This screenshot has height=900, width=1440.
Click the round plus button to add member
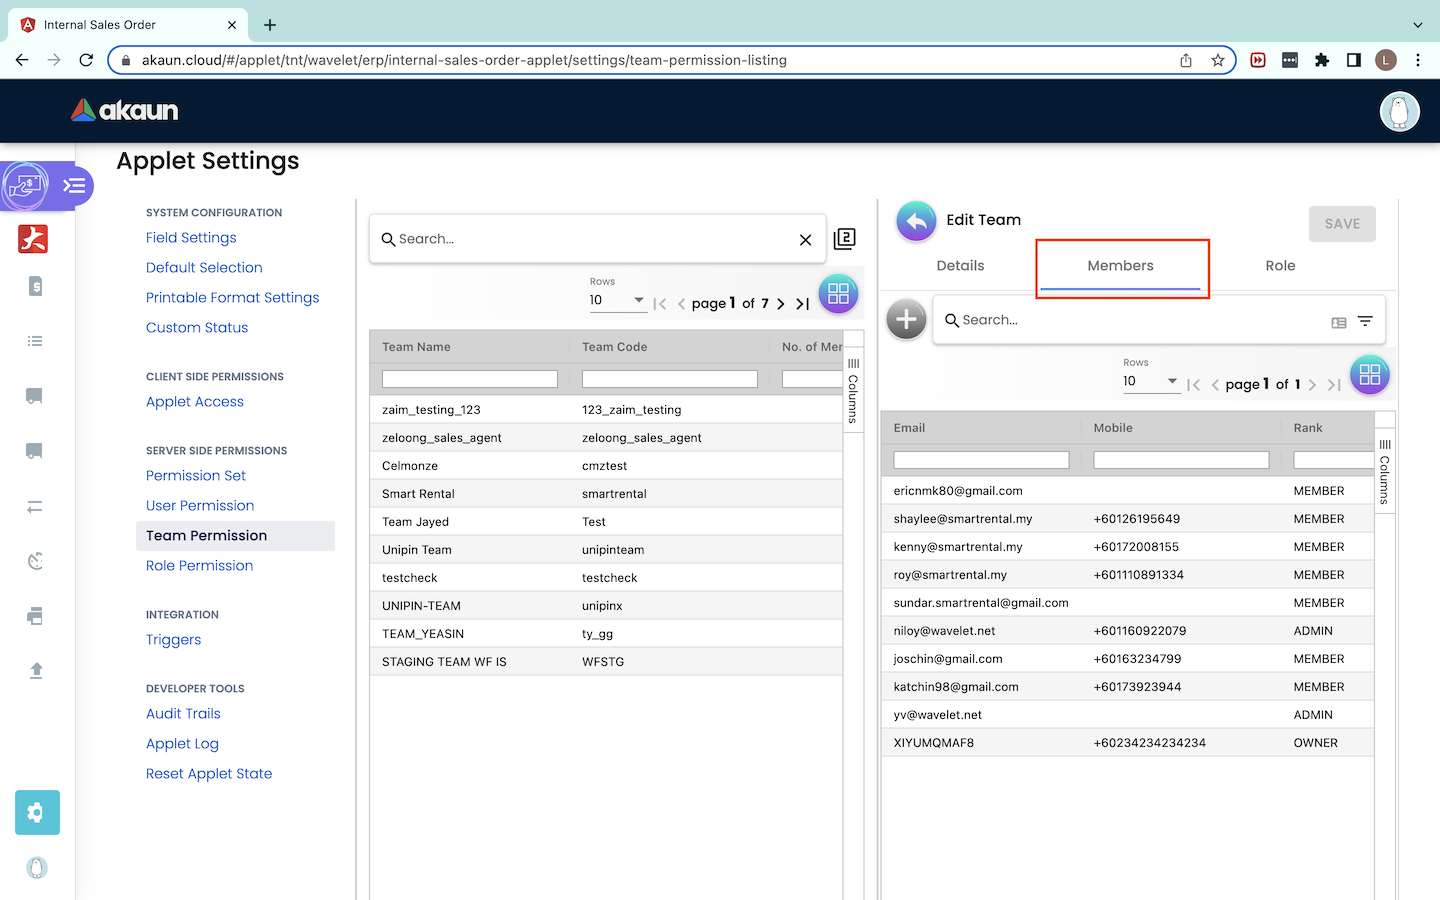906,320
